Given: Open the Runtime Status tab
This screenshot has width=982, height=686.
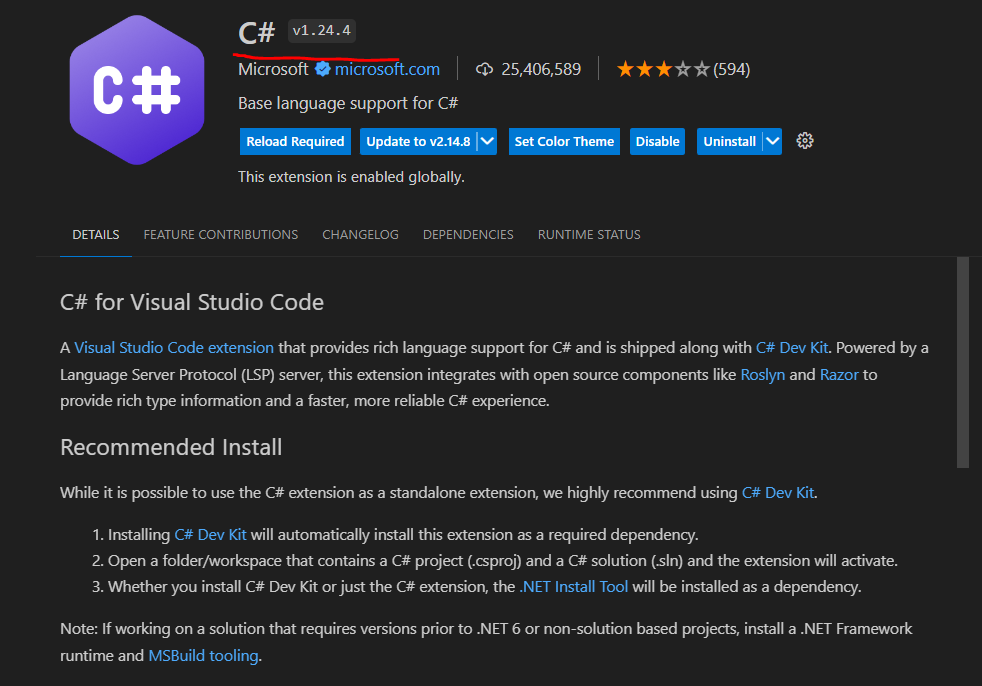Looking at the screenshot, I should coord(589,234).
